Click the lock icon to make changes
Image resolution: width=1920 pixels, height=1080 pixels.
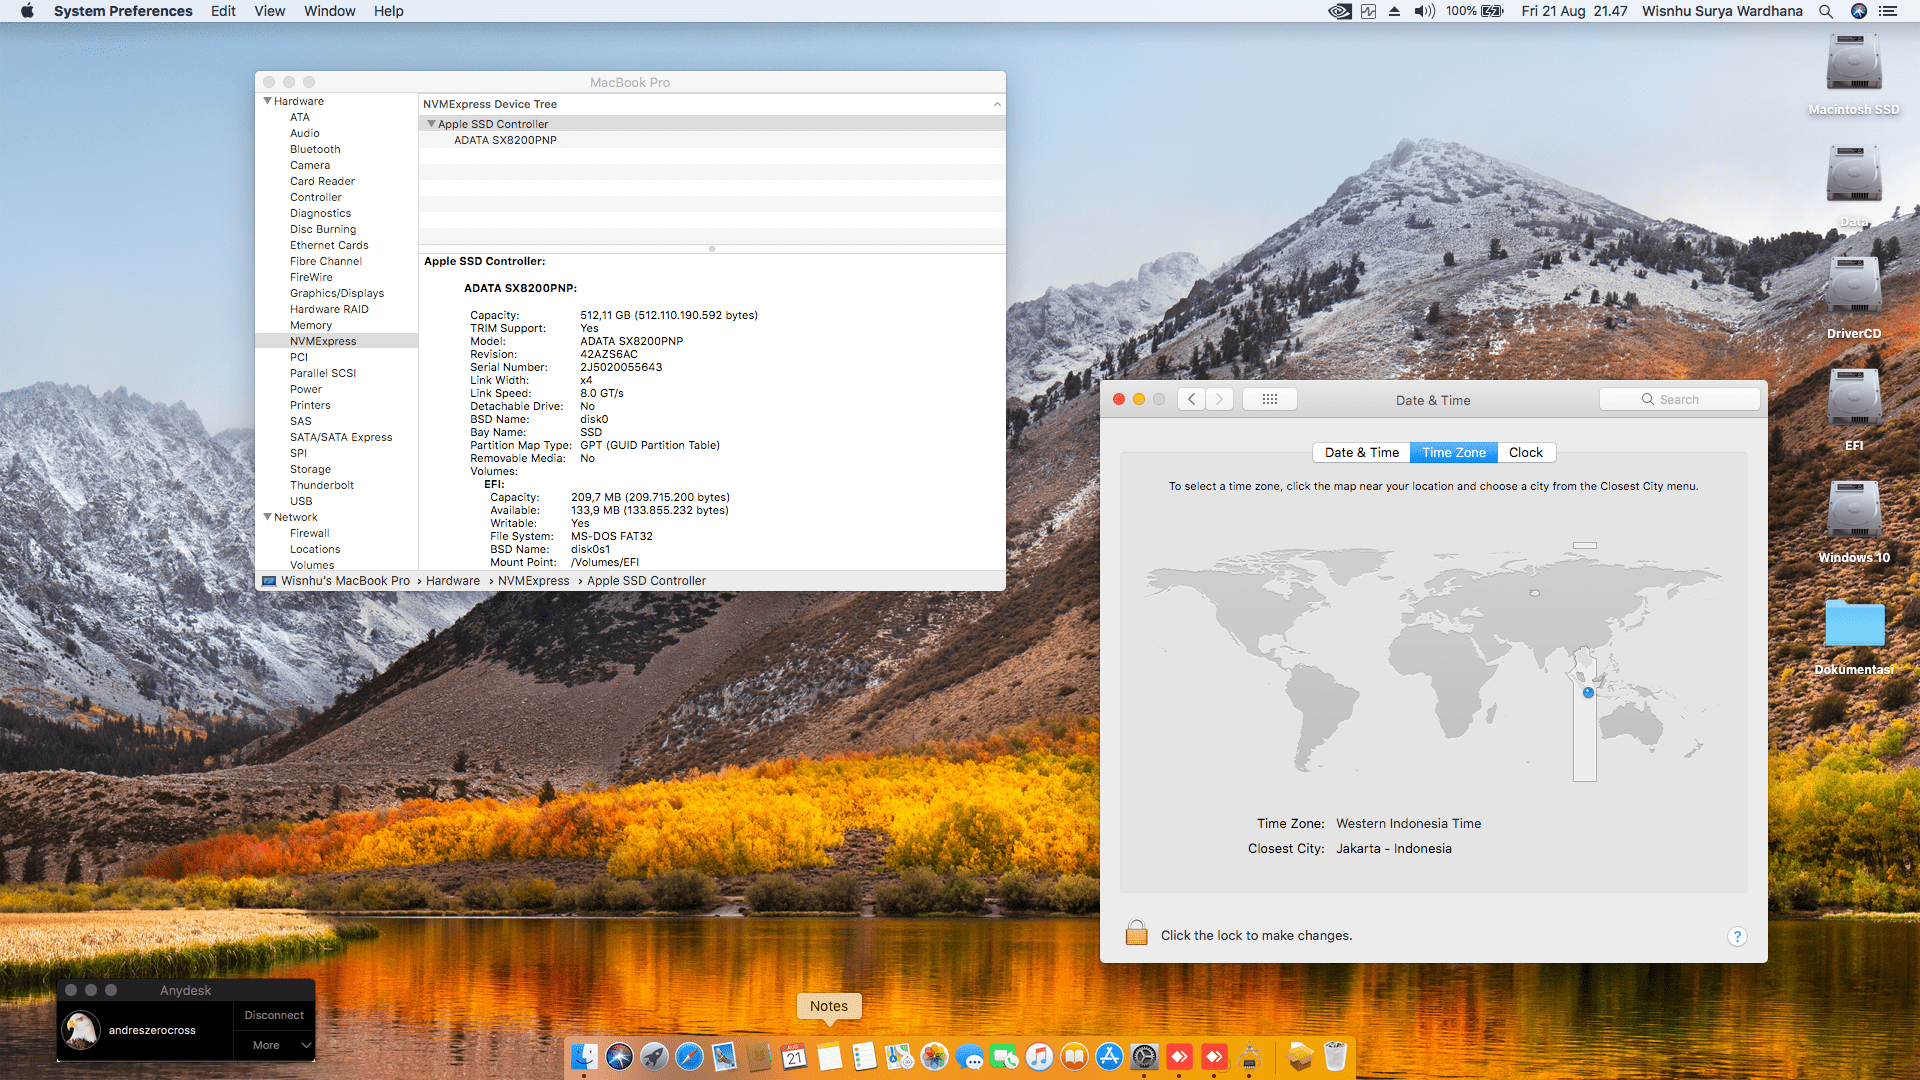pos(1136,933)
